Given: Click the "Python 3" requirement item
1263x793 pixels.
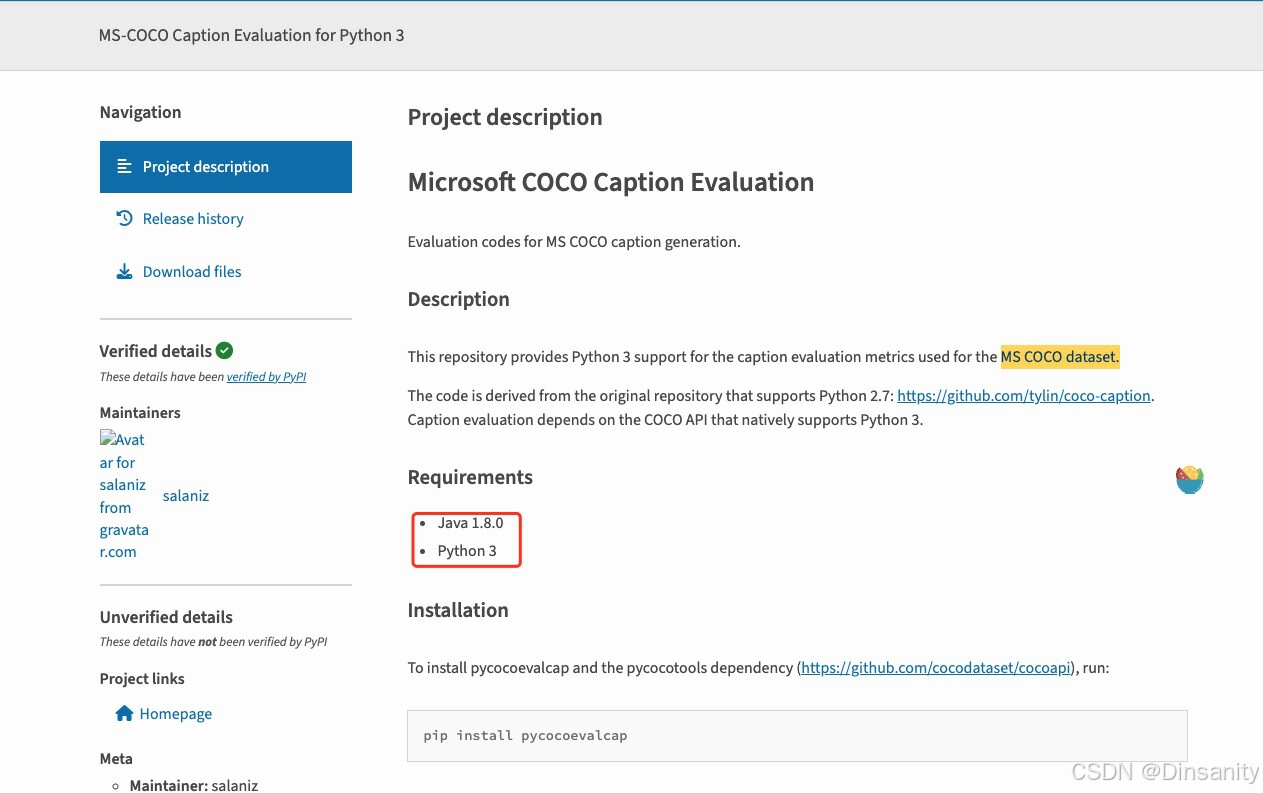Looking at the screenshot, I should tap(467, 551).
